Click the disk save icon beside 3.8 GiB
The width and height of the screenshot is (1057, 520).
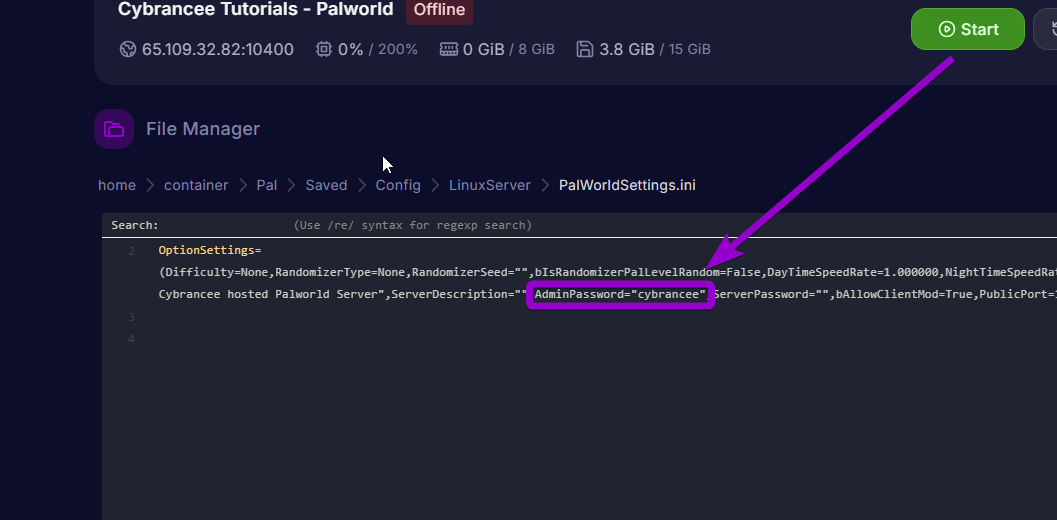point(584,49)
